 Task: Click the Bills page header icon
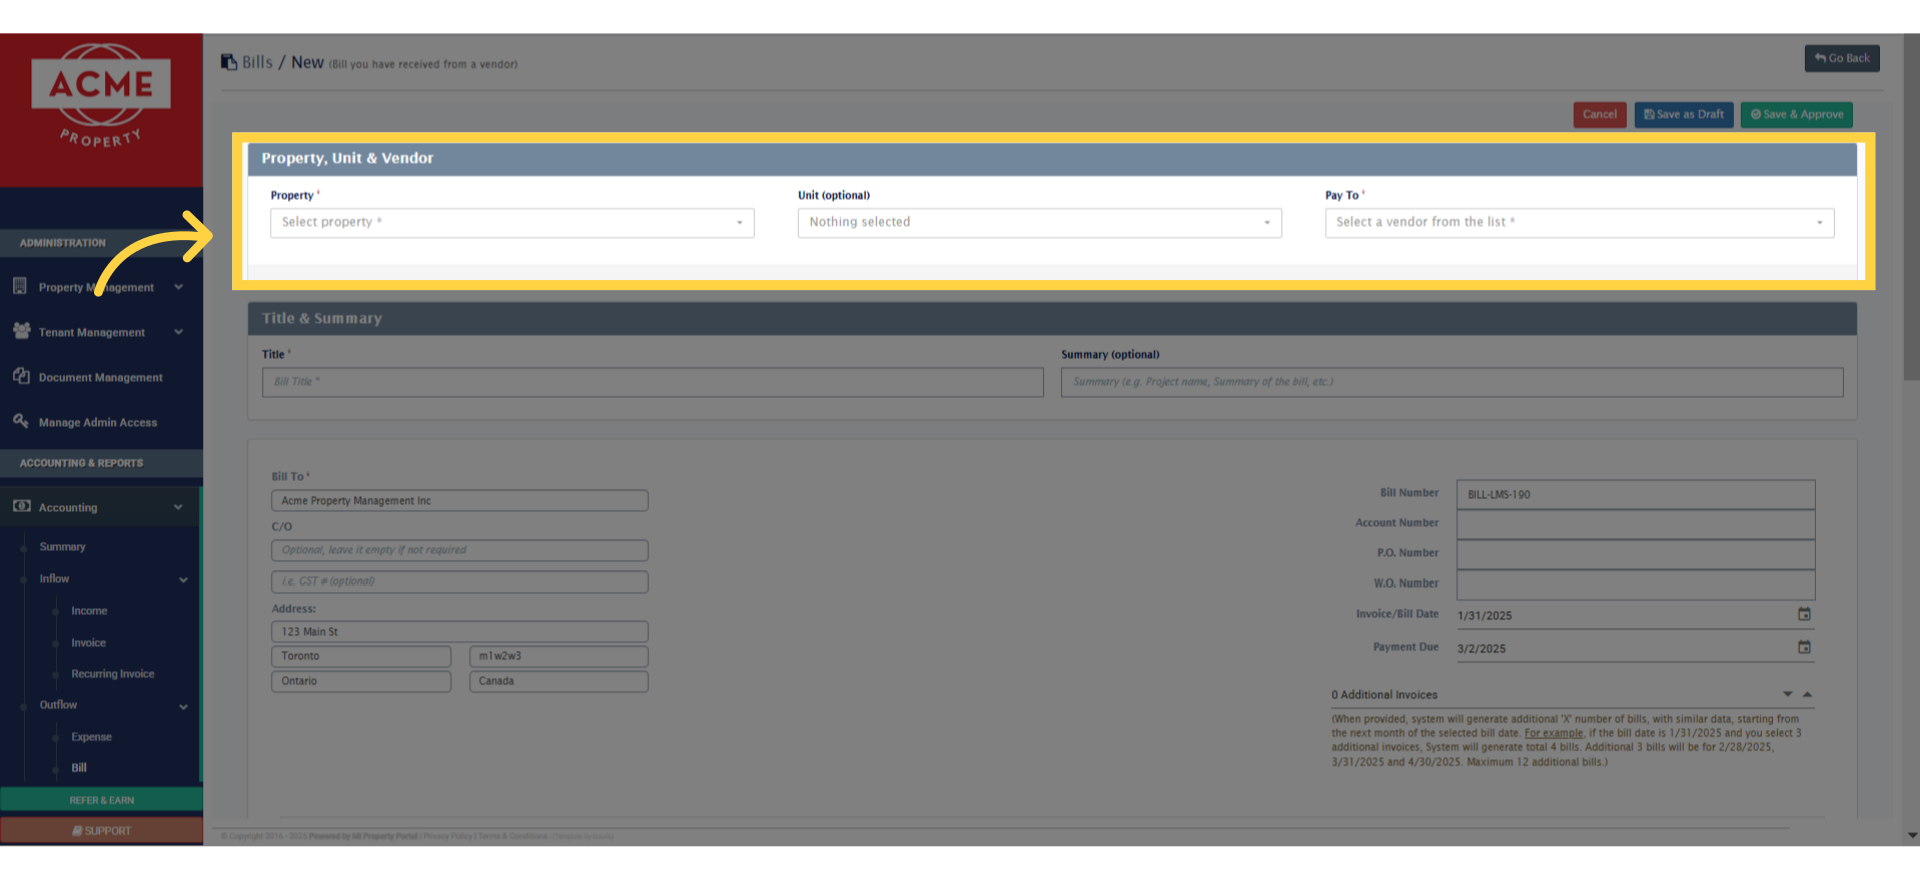click(229, 62)
